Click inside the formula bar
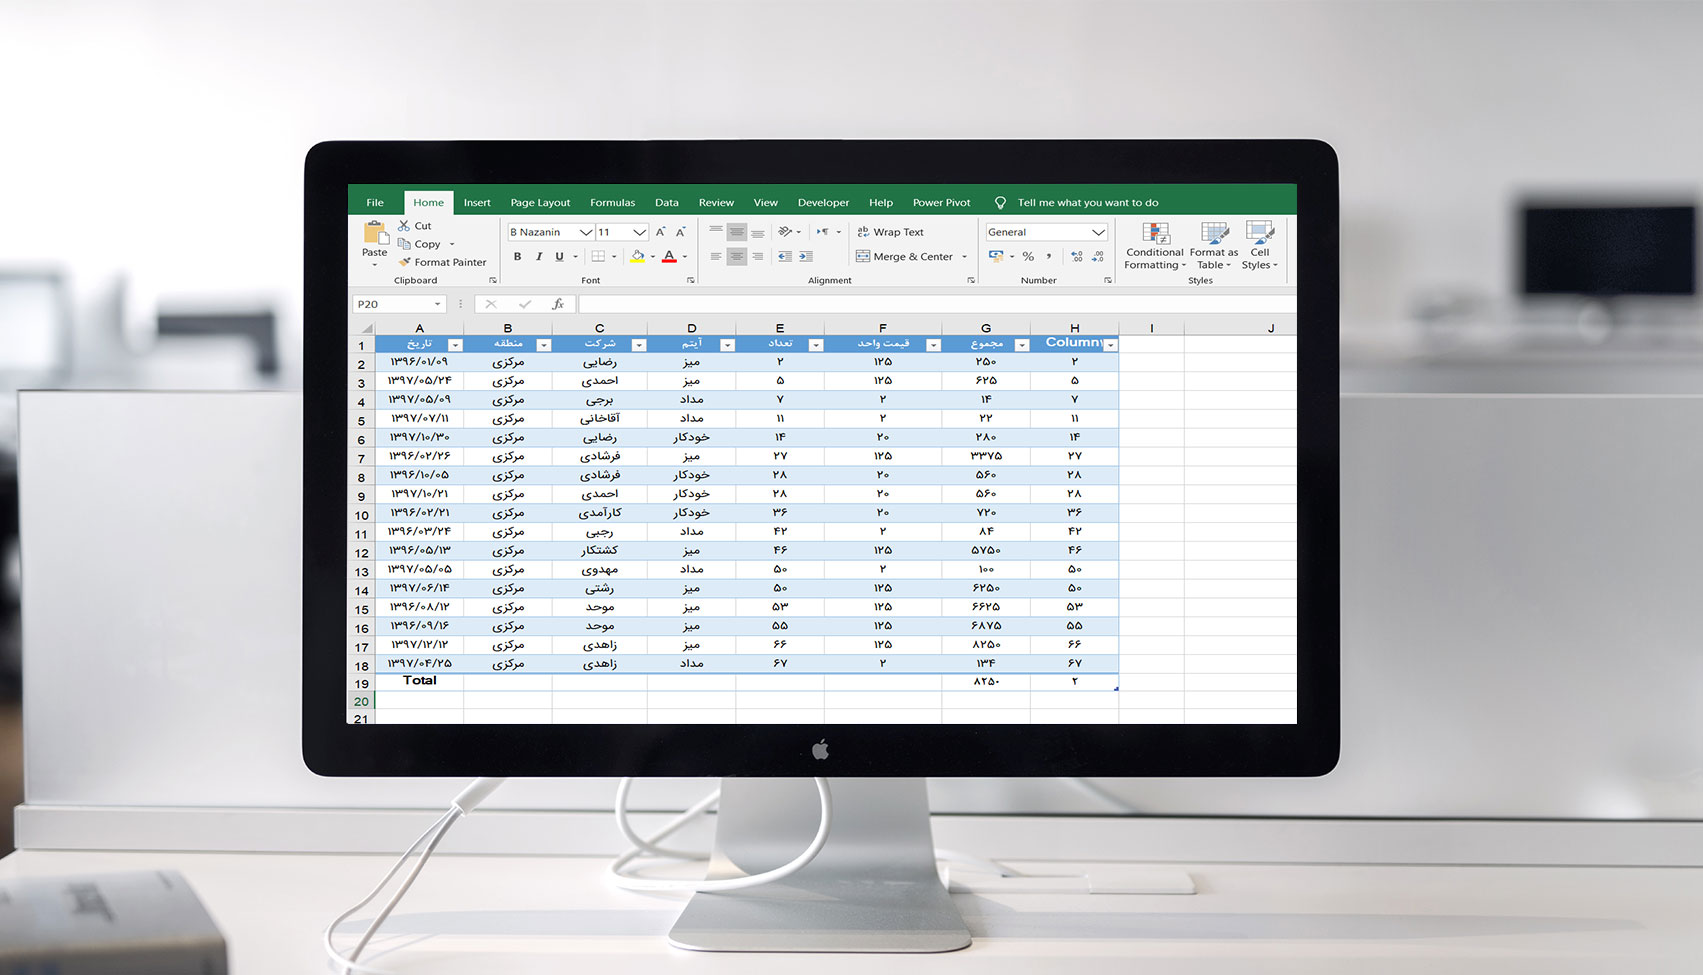The image size is (1703, 975). pyautogui.click(x=936, y=304)
